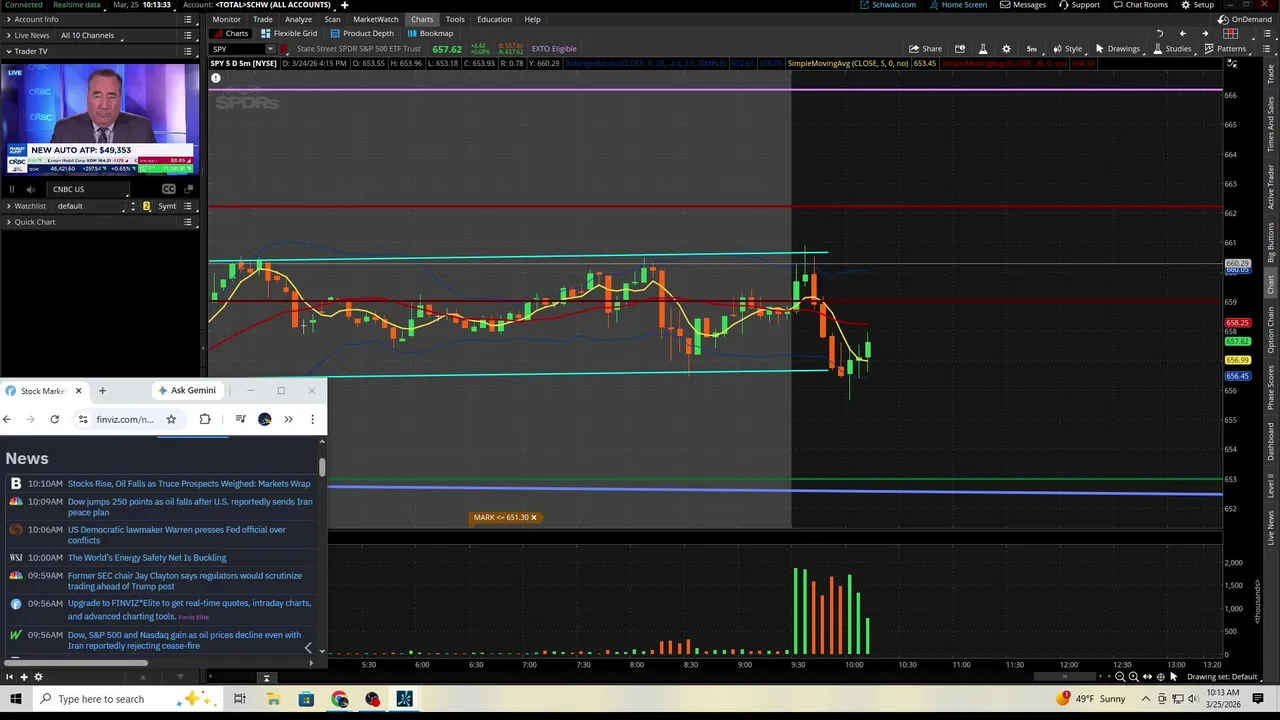The width and height of the screenshot is (1280, 720).
Task: Go to Home Screen
Action: click(958, 5)
